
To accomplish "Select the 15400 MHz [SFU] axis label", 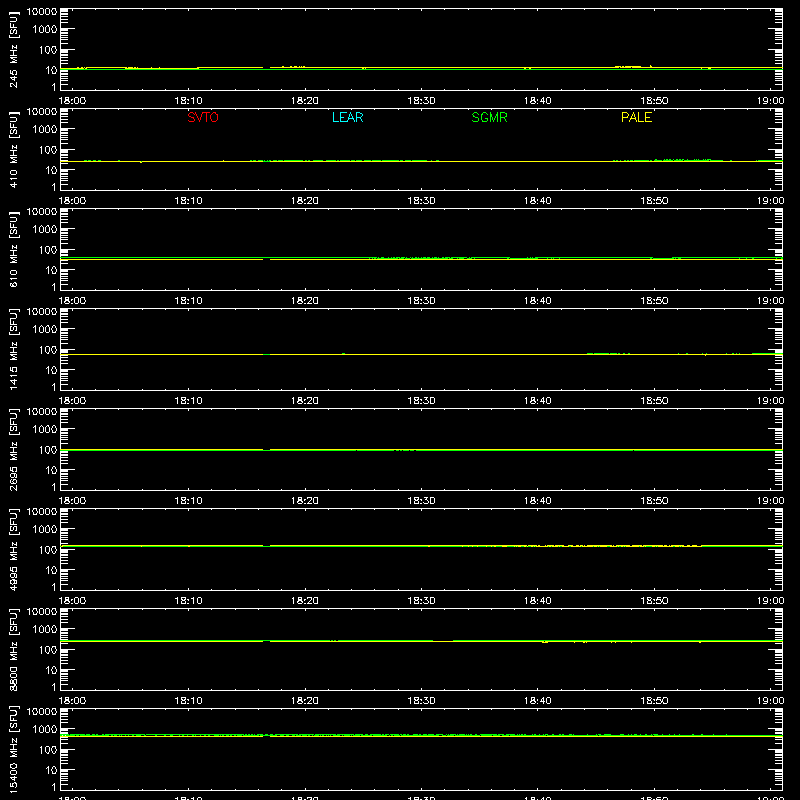I will coord(13,749).
